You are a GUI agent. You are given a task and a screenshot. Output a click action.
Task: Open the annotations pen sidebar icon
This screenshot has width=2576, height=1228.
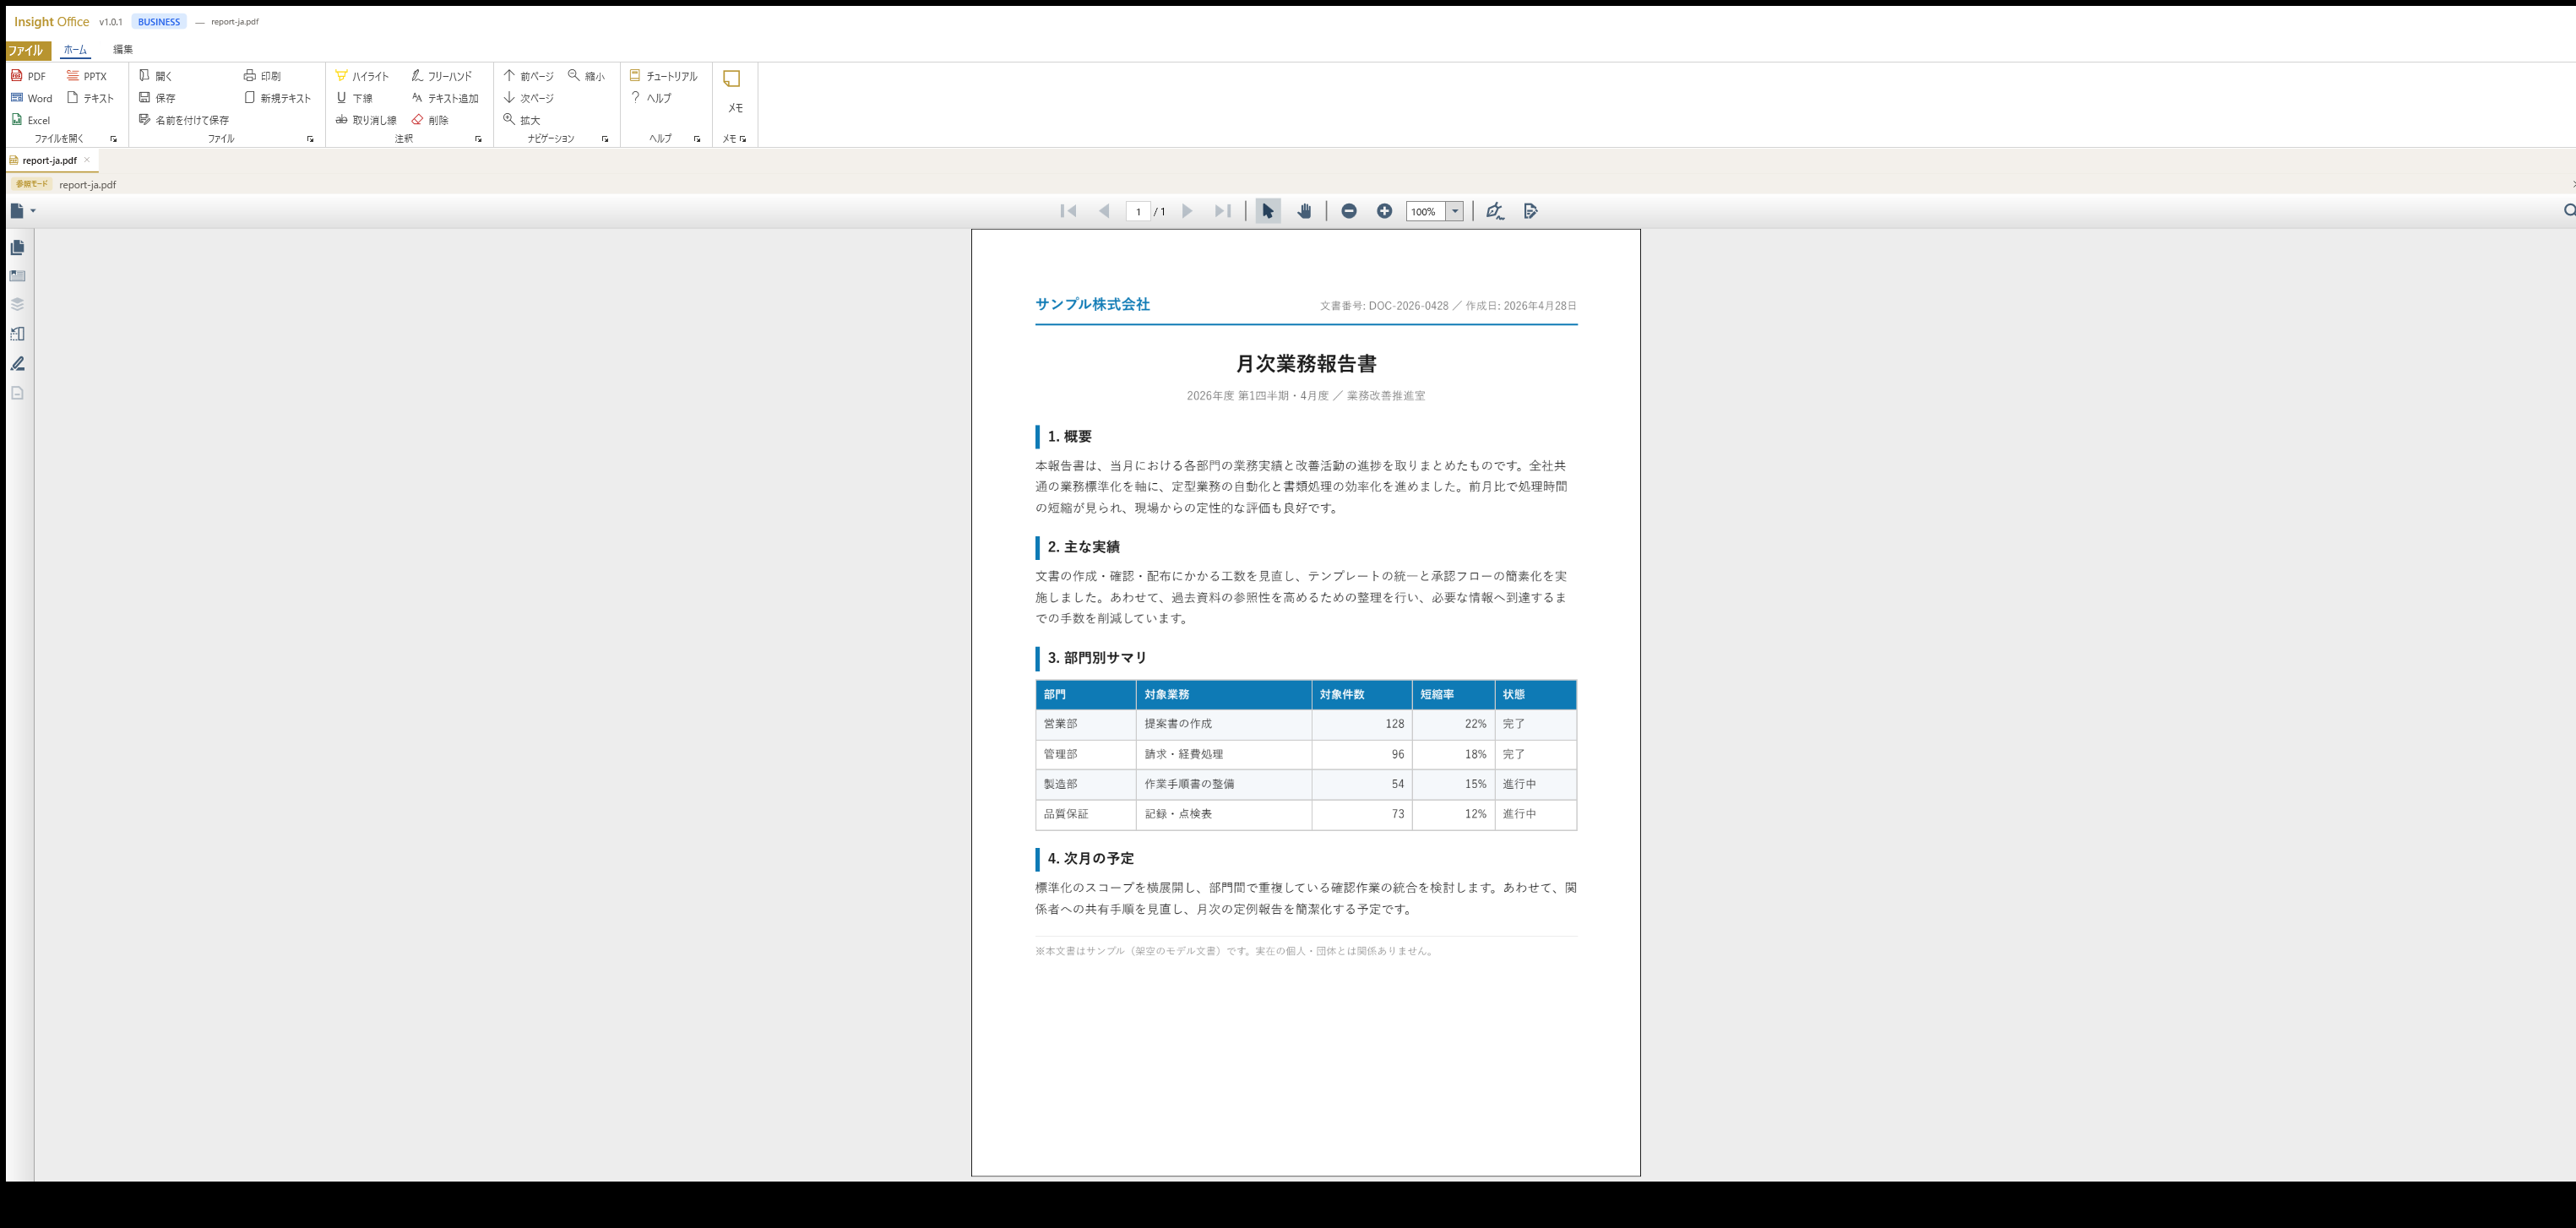pyautogui.click(x=17, y=363)
